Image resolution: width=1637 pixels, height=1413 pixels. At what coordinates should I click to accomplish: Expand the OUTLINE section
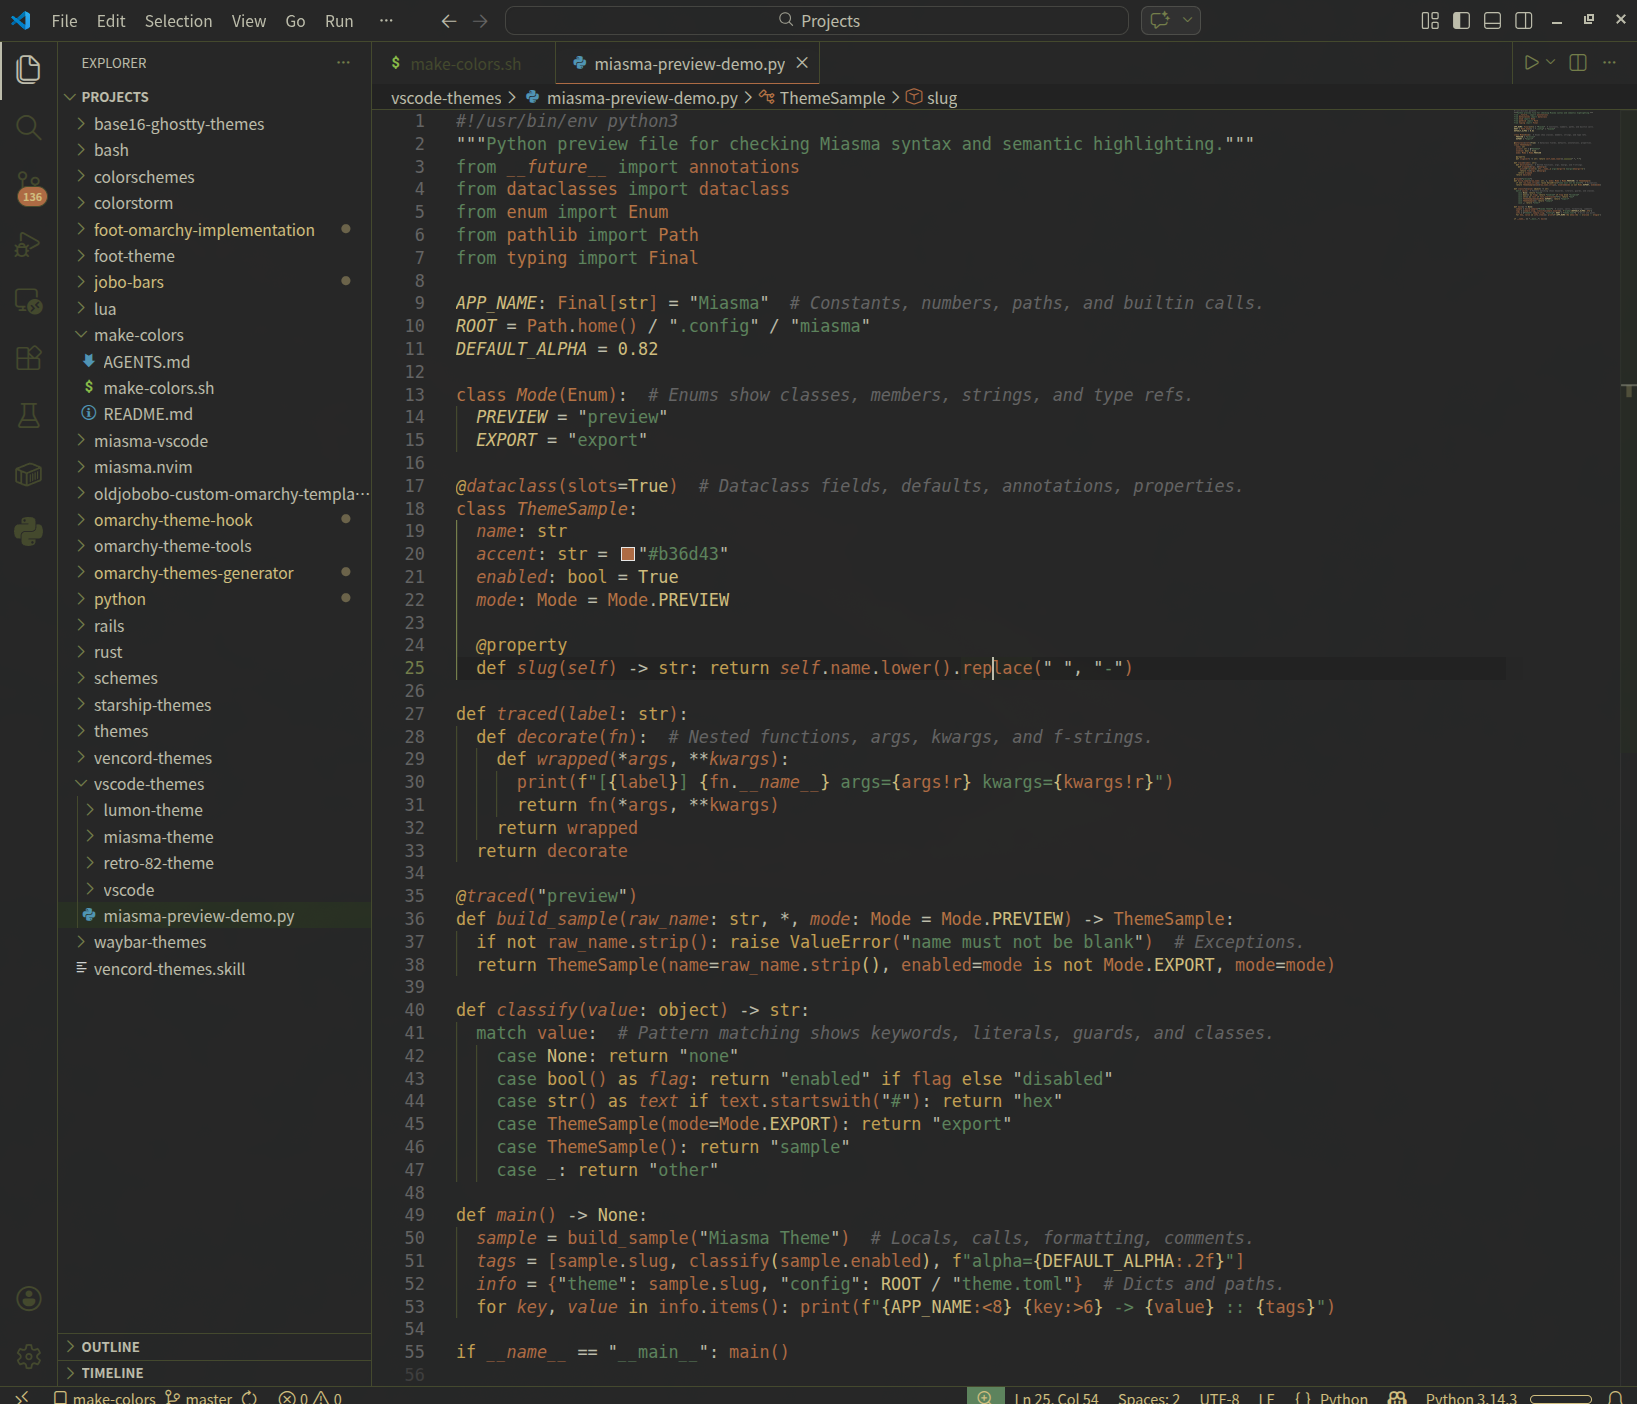point(214,1347)
